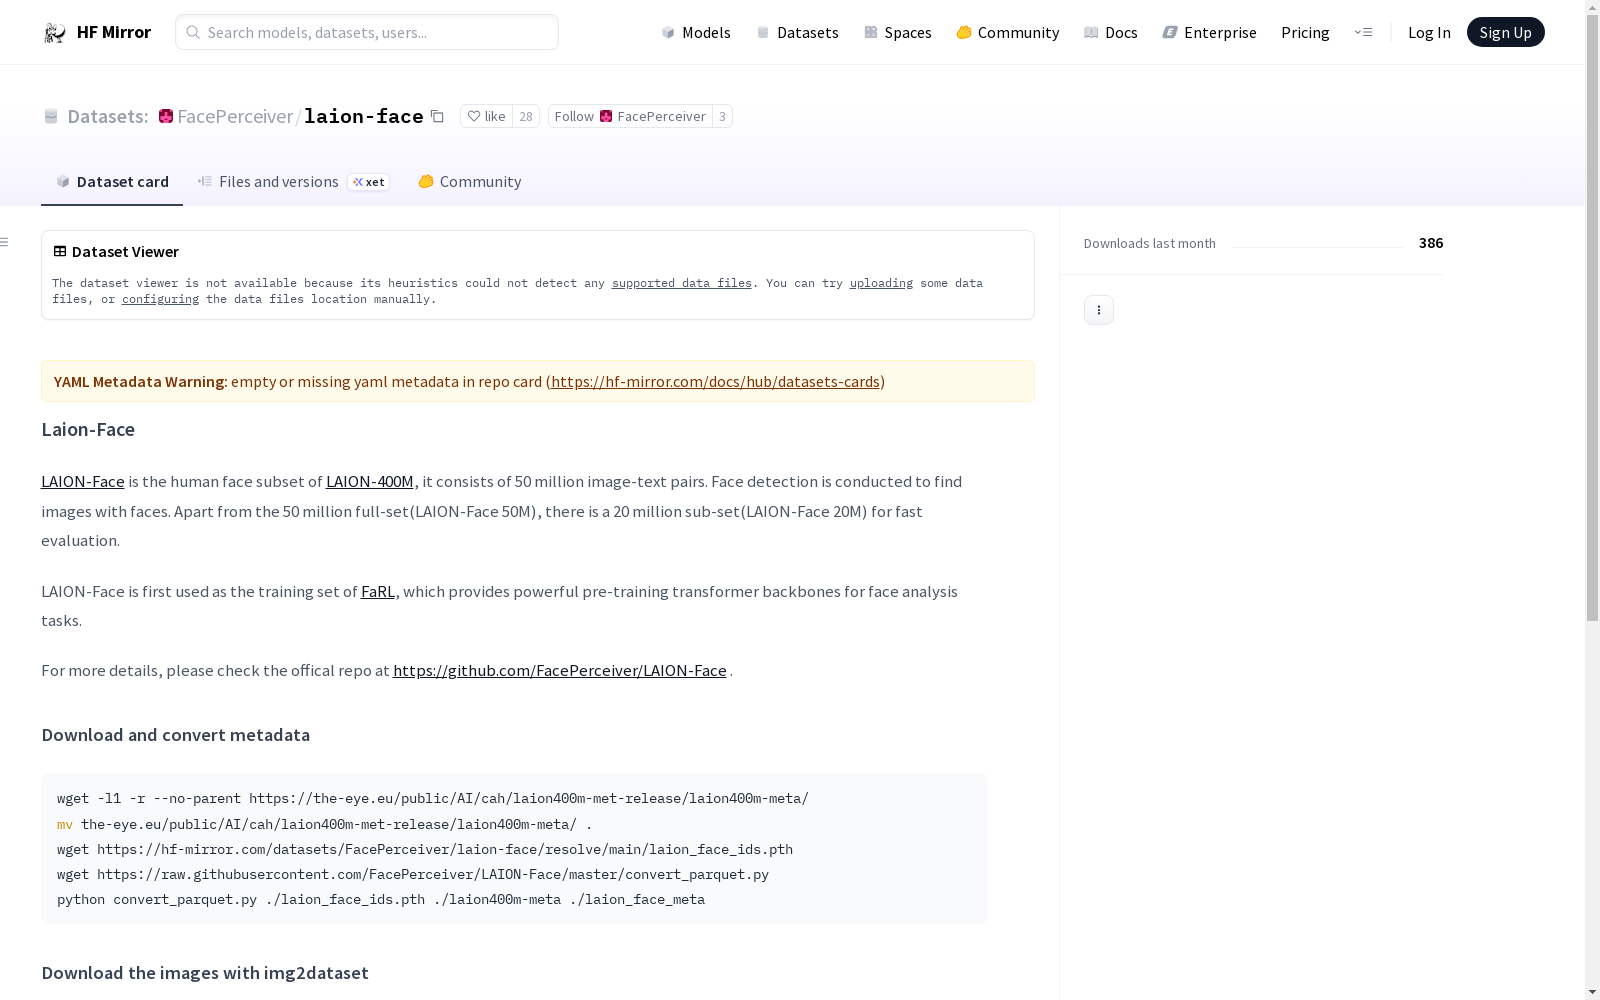Open the FacePerceiver owner link in the title

coord(234,116)
